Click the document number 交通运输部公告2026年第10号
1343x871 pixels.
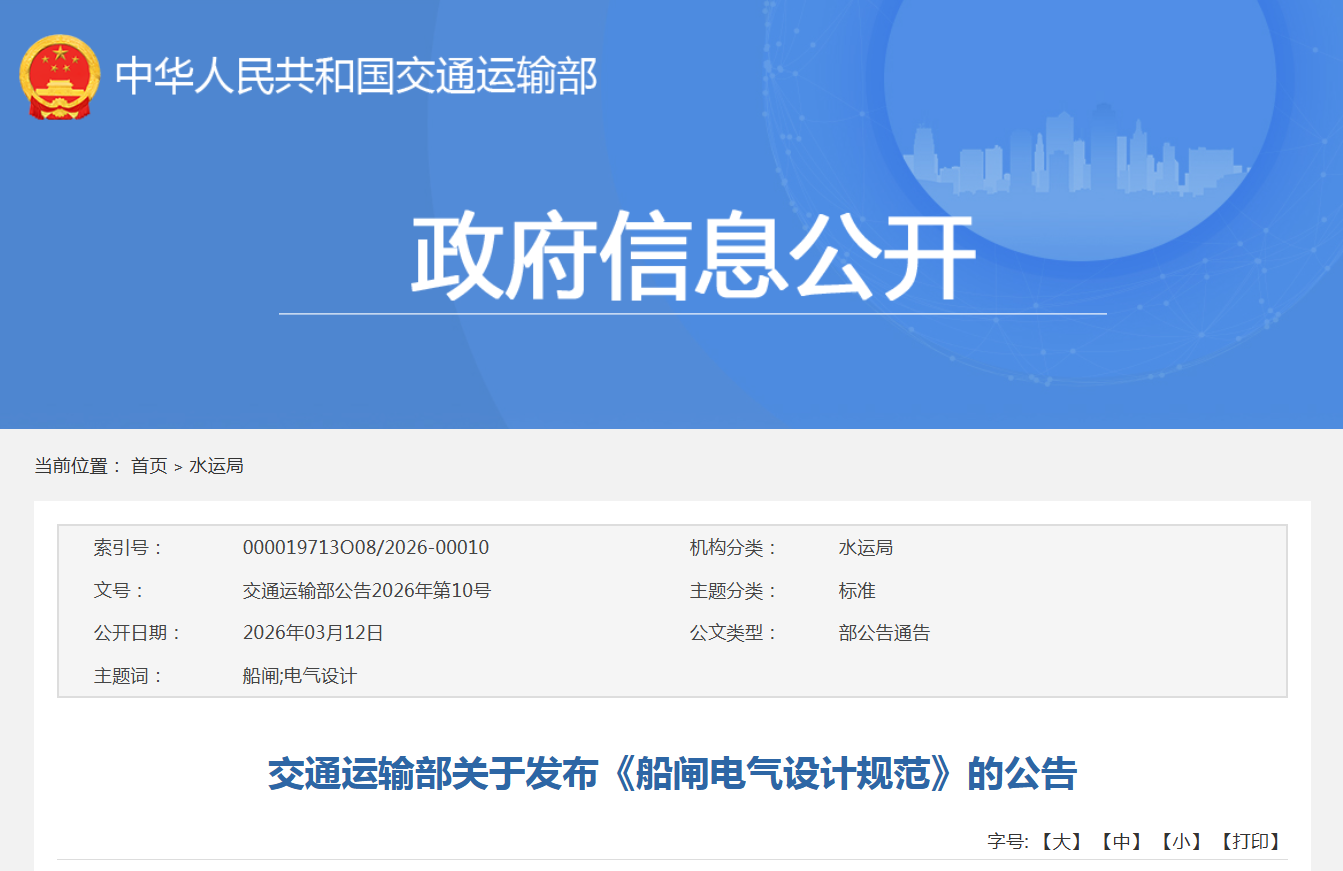pyautogui.click(x=367, y=591)
